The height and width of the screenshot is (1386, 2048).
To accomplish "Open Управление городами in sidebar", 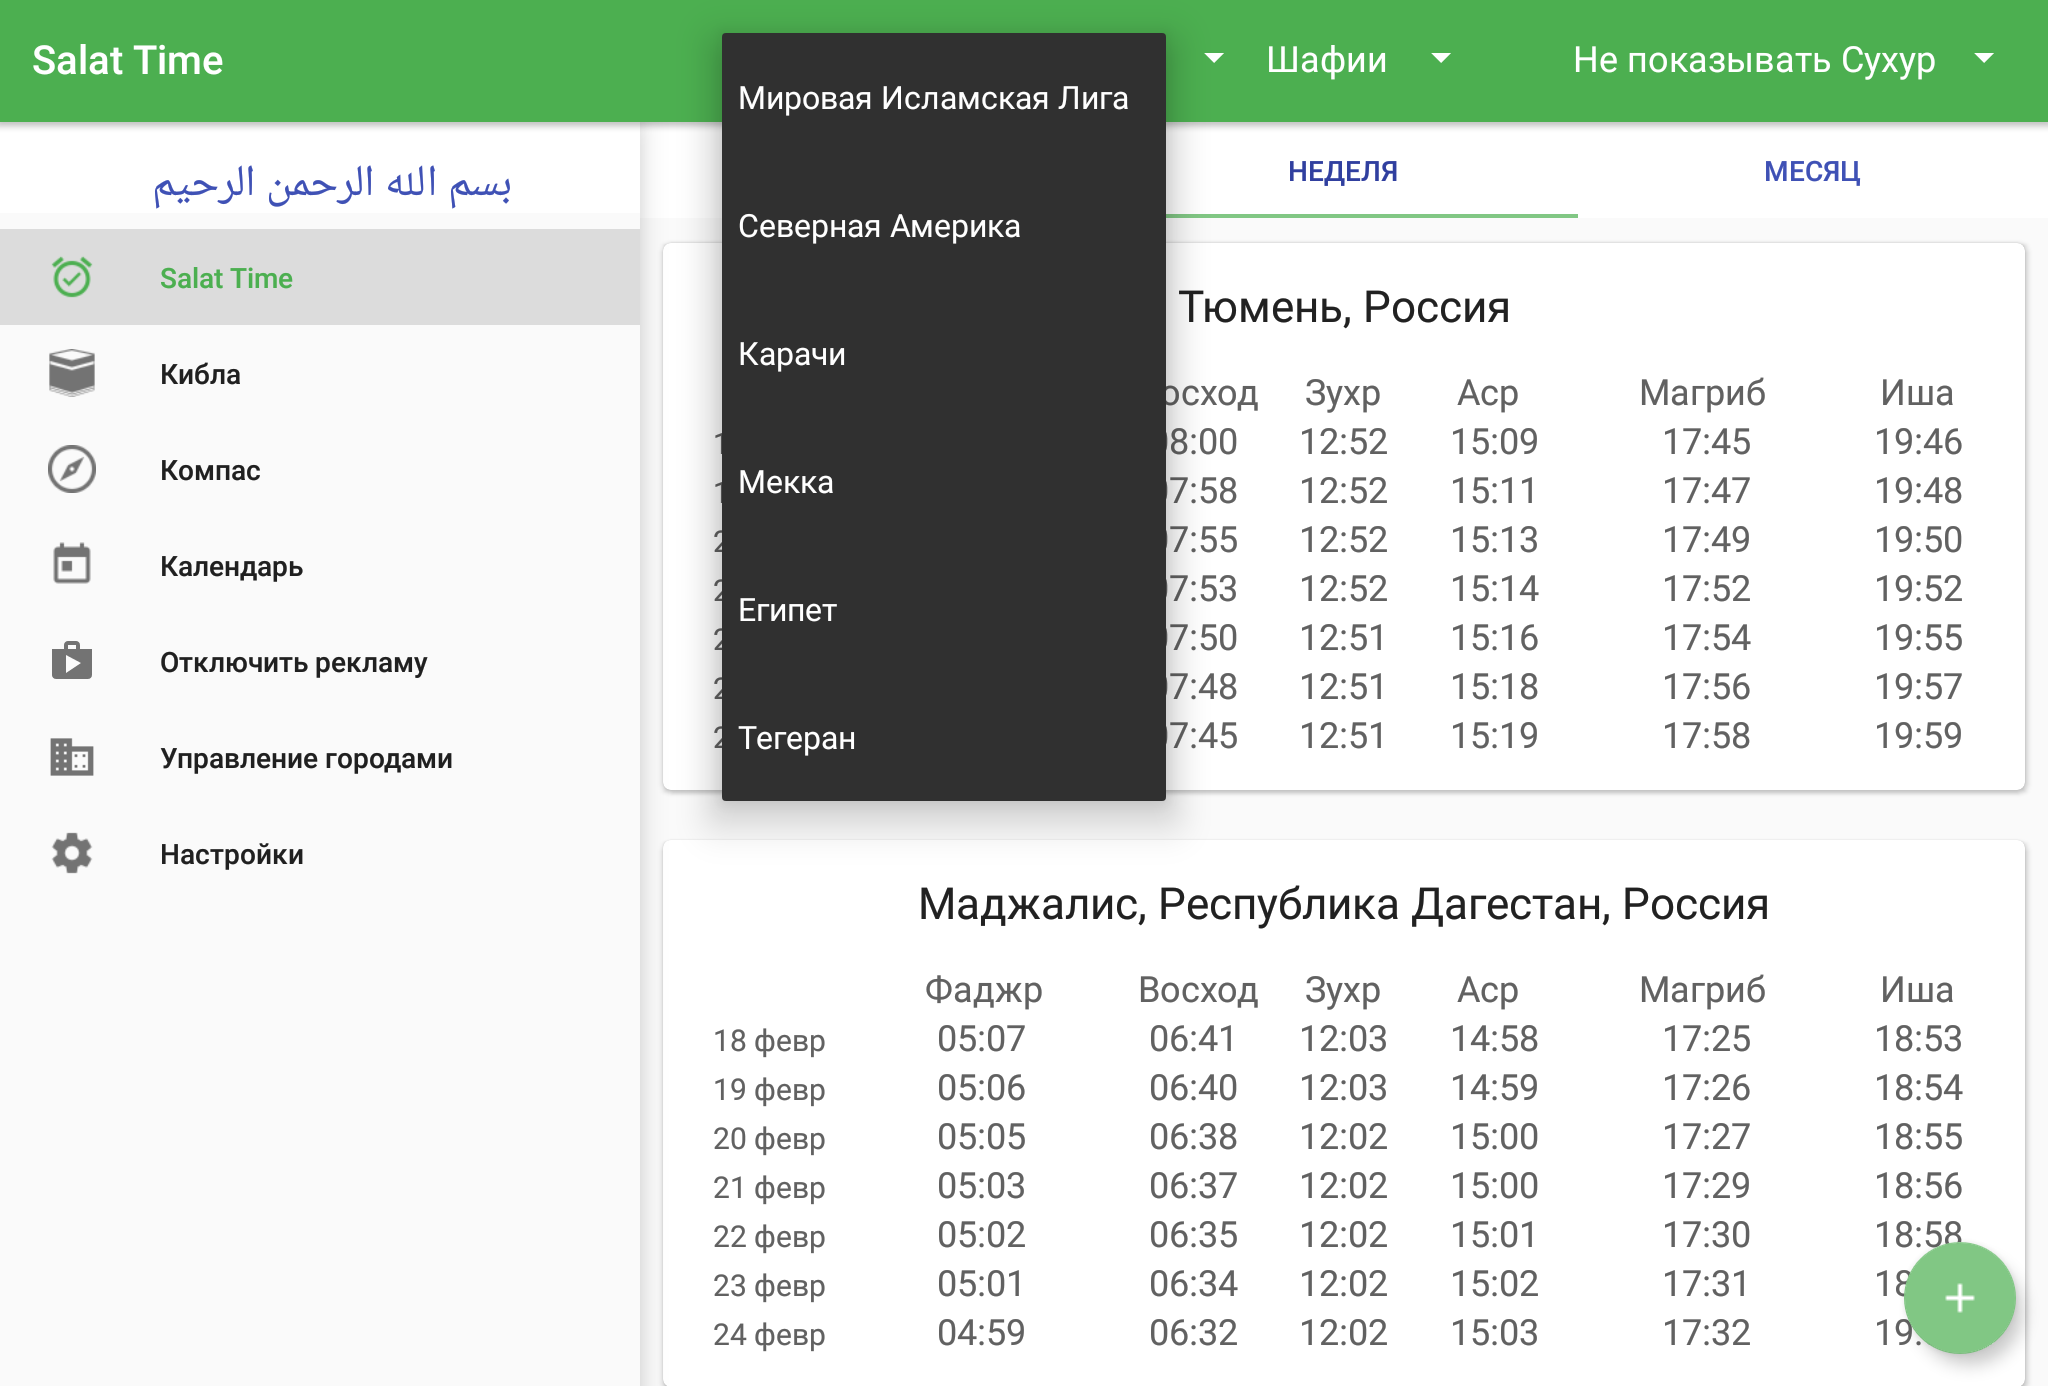I will [306, 758].
